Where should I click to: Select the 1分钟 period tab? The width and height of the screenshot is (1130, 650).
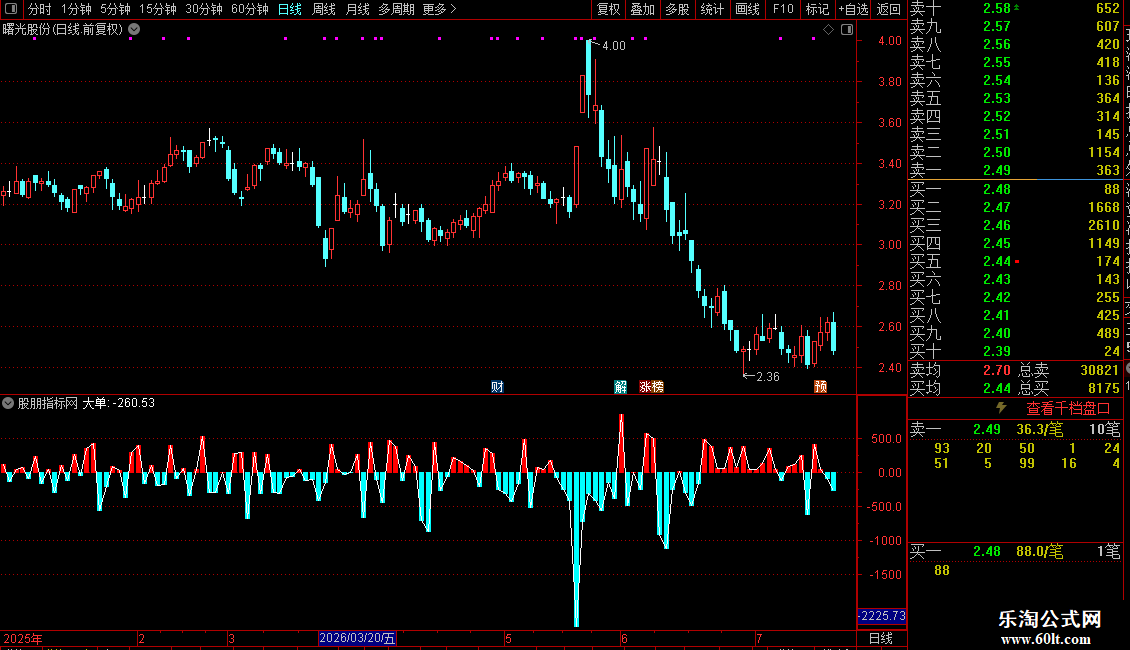point(76,9)
